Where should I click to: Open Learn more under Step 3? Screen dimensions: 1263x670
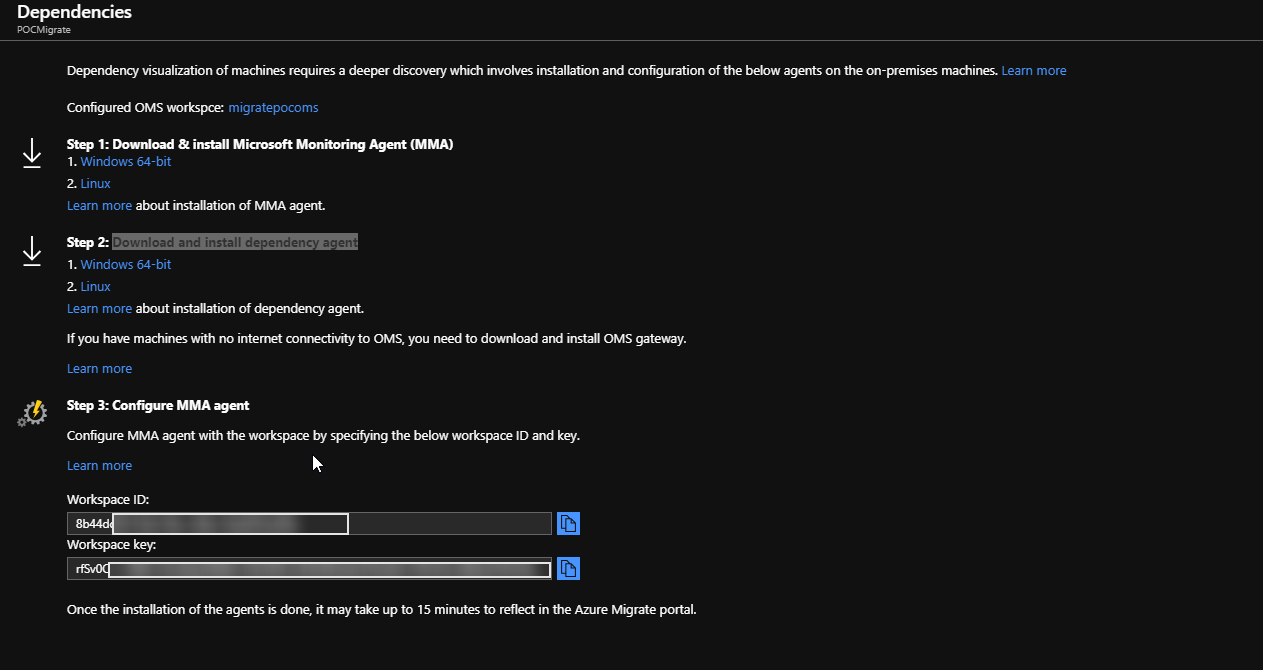click(99, 465)
